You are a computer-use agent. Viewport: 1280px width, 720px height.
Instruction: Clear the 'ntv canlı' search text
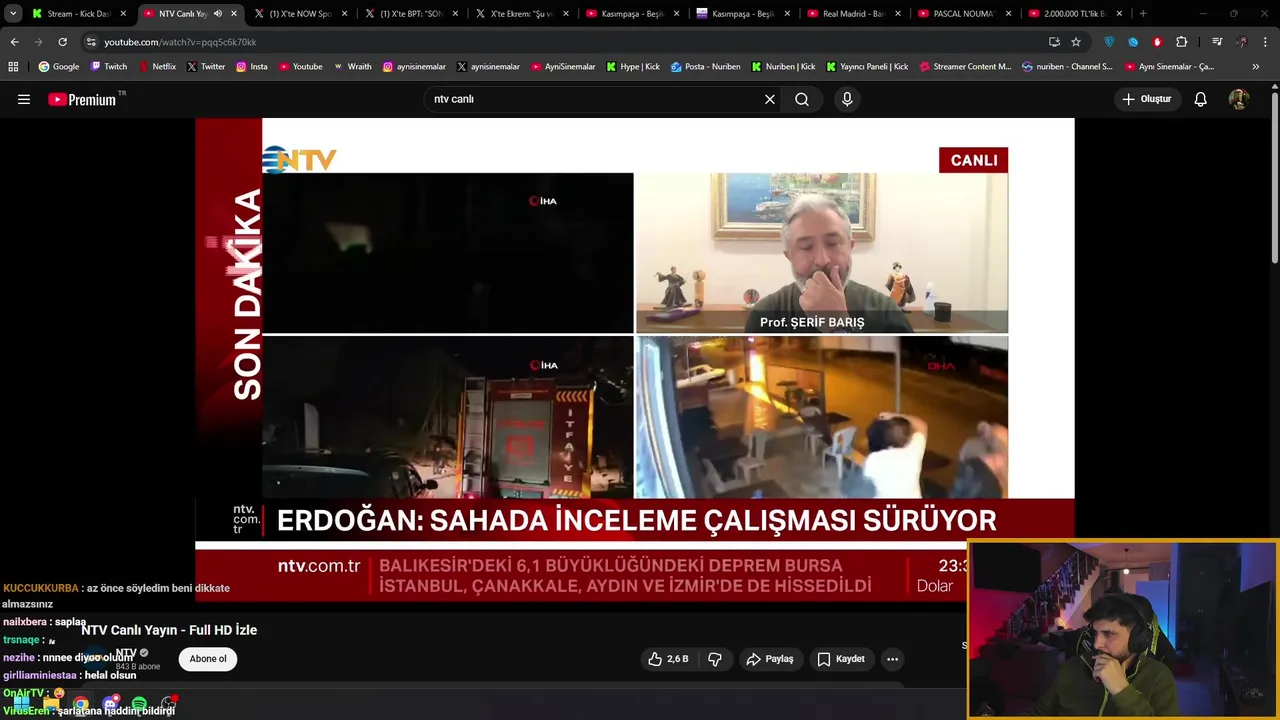click(770, 99)
